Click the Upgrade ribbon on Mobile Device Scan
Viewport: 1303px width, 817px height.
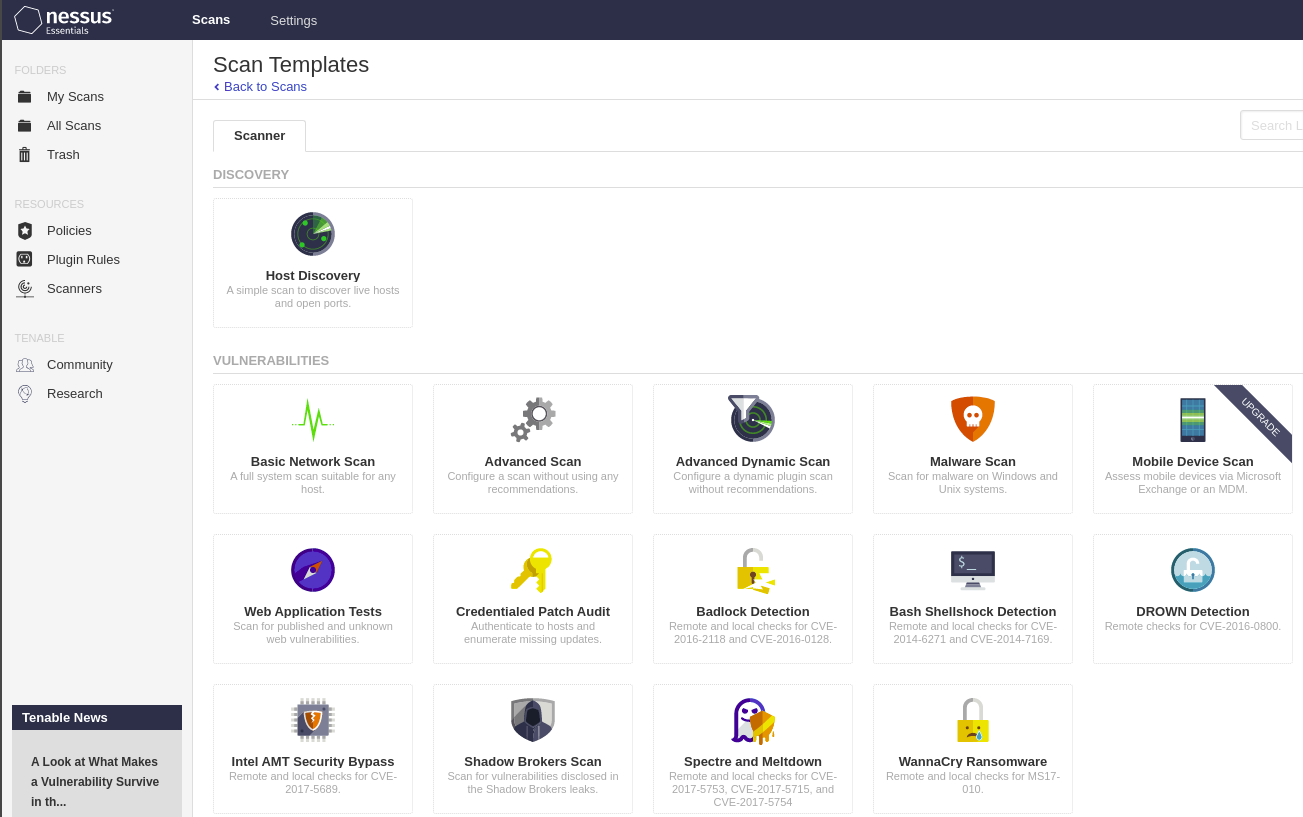click(x=1261, y=416)
